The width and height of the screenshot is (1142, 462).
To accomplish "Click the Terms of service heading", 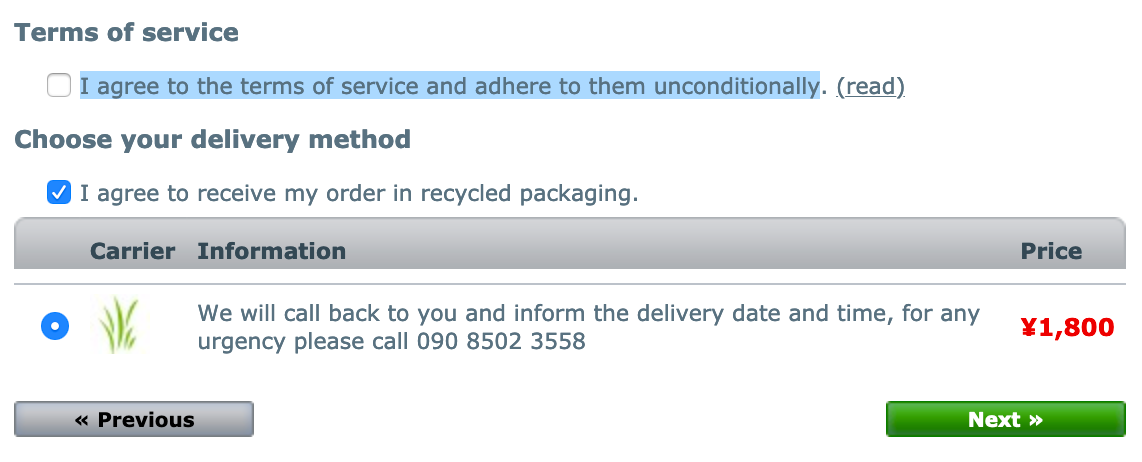I will pyautogui.click(x=127, y=32).
